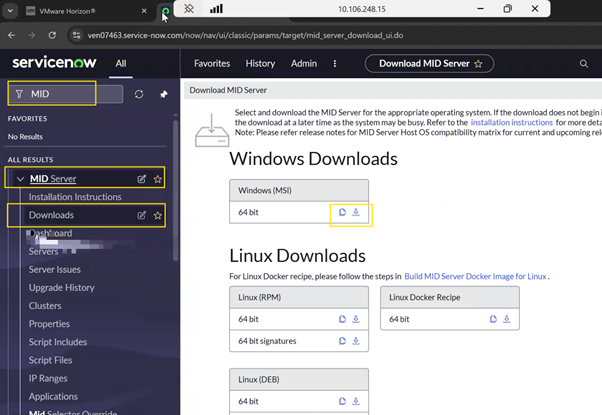Image resolution: width=602 pixels, height=415 pixels.
Task: Favorite the Downloads module star
Action: [157, 215]
